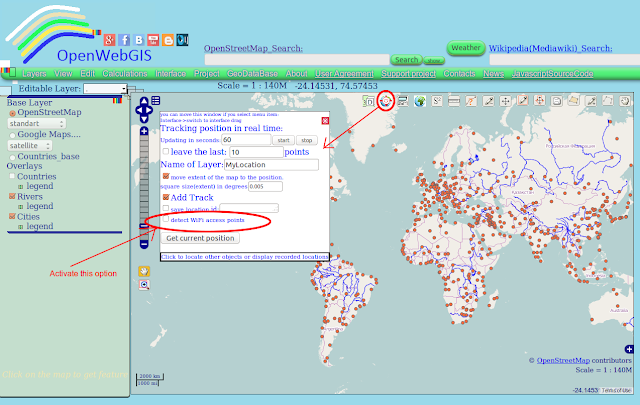Click the circled geolocation tracking toolbar icon
The height and width of the screenshot is (405, 640).
tap(386, 101)
